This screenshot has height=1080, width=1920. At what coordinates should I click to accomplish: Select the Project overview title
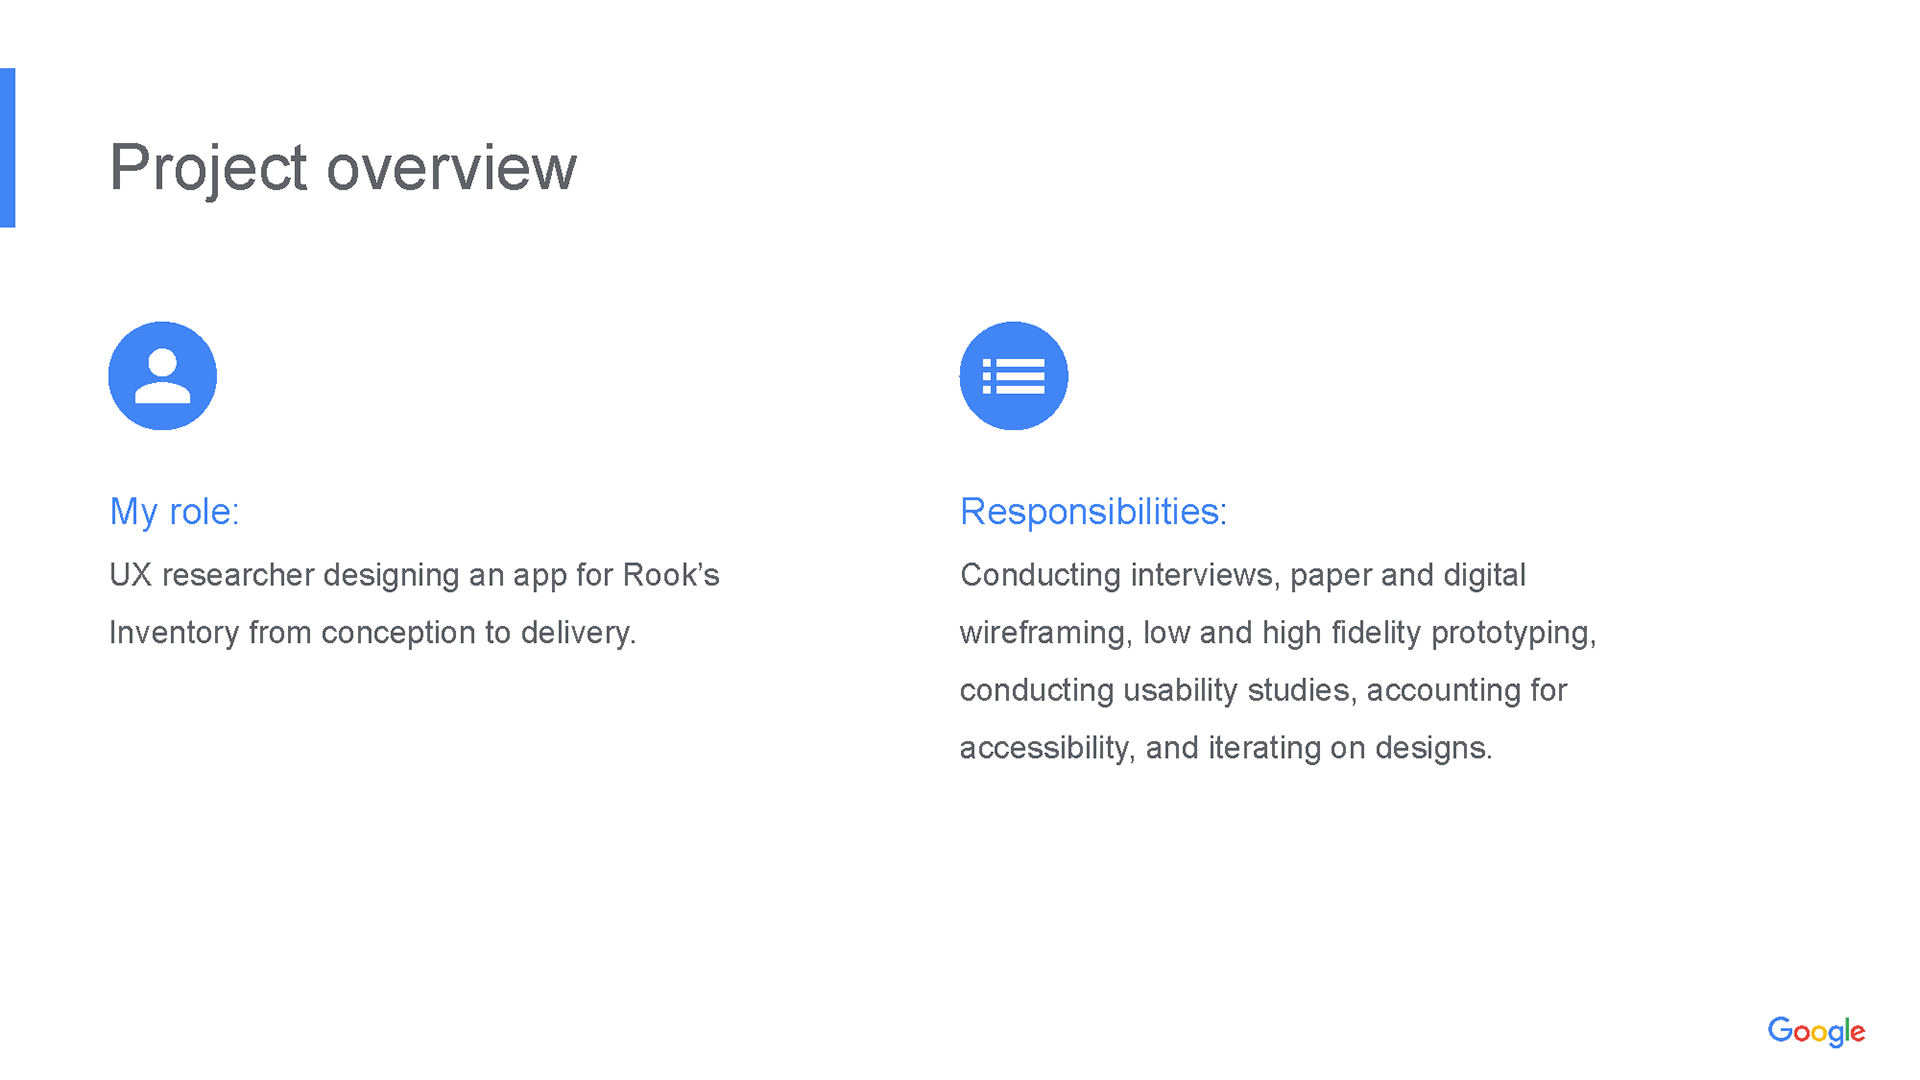click(x=343, y=168)
